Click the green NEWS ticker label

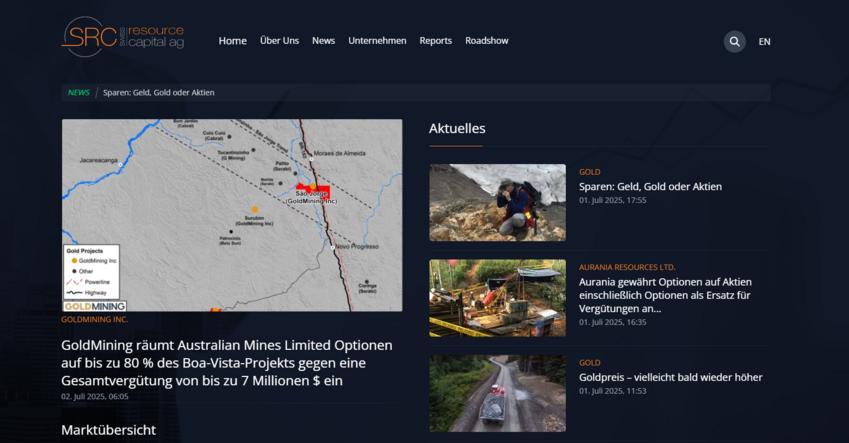point(79,93)
